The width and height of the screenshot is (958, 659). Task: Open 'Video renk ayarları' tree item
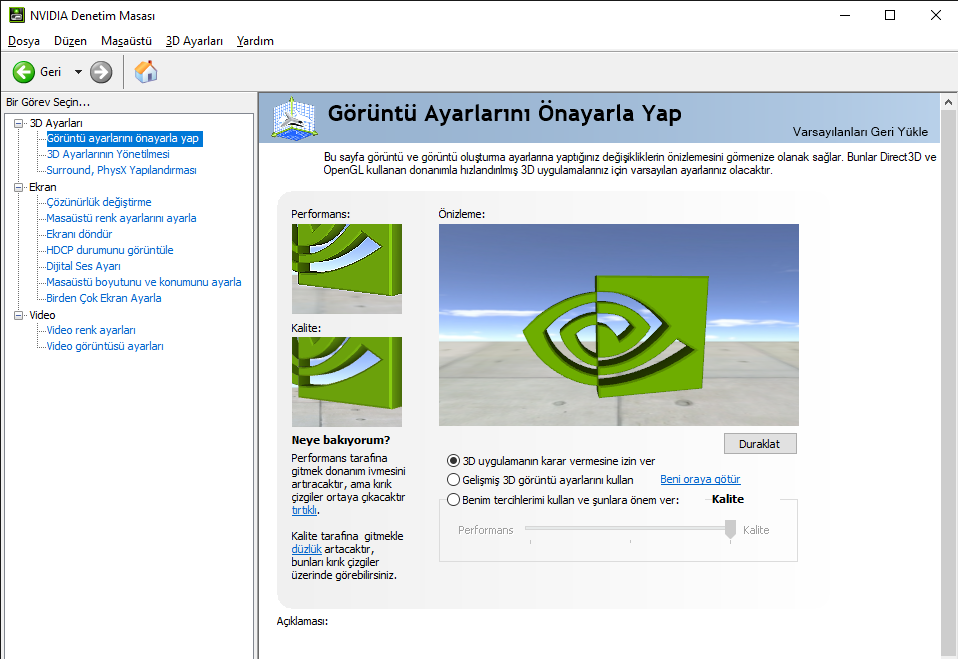(91, 330)
